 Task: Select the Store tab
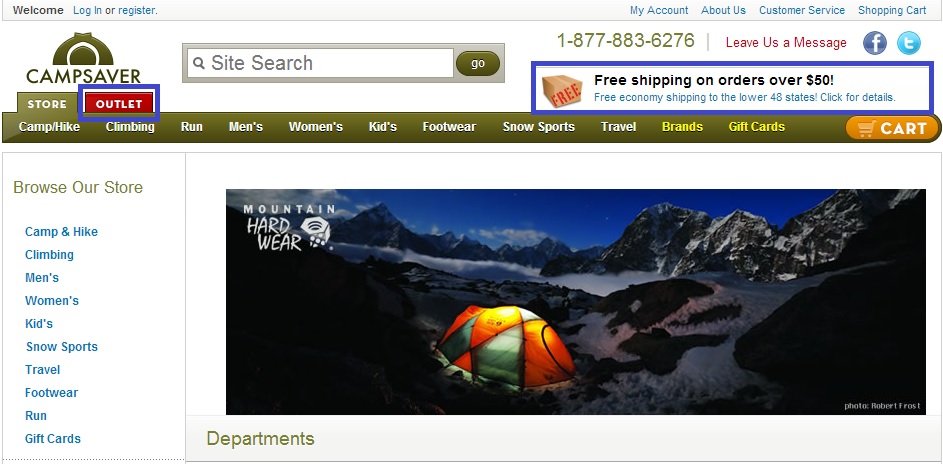47,103
